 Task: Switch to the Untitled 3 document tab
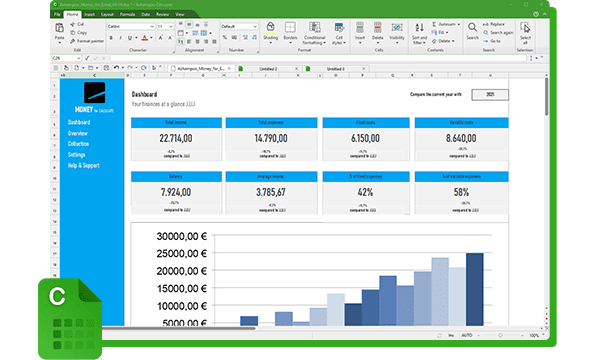[336, 69]
